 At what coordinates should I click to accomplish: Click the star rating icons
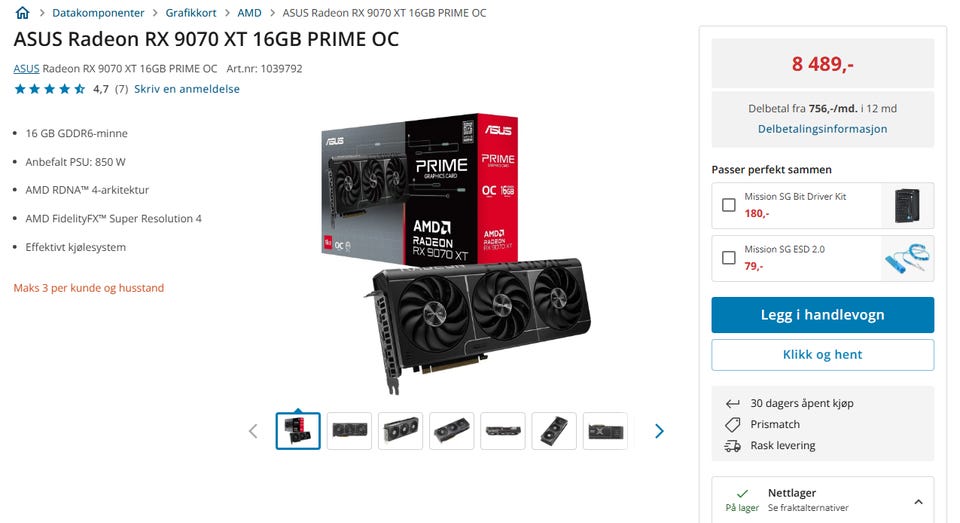pos(50,89)
